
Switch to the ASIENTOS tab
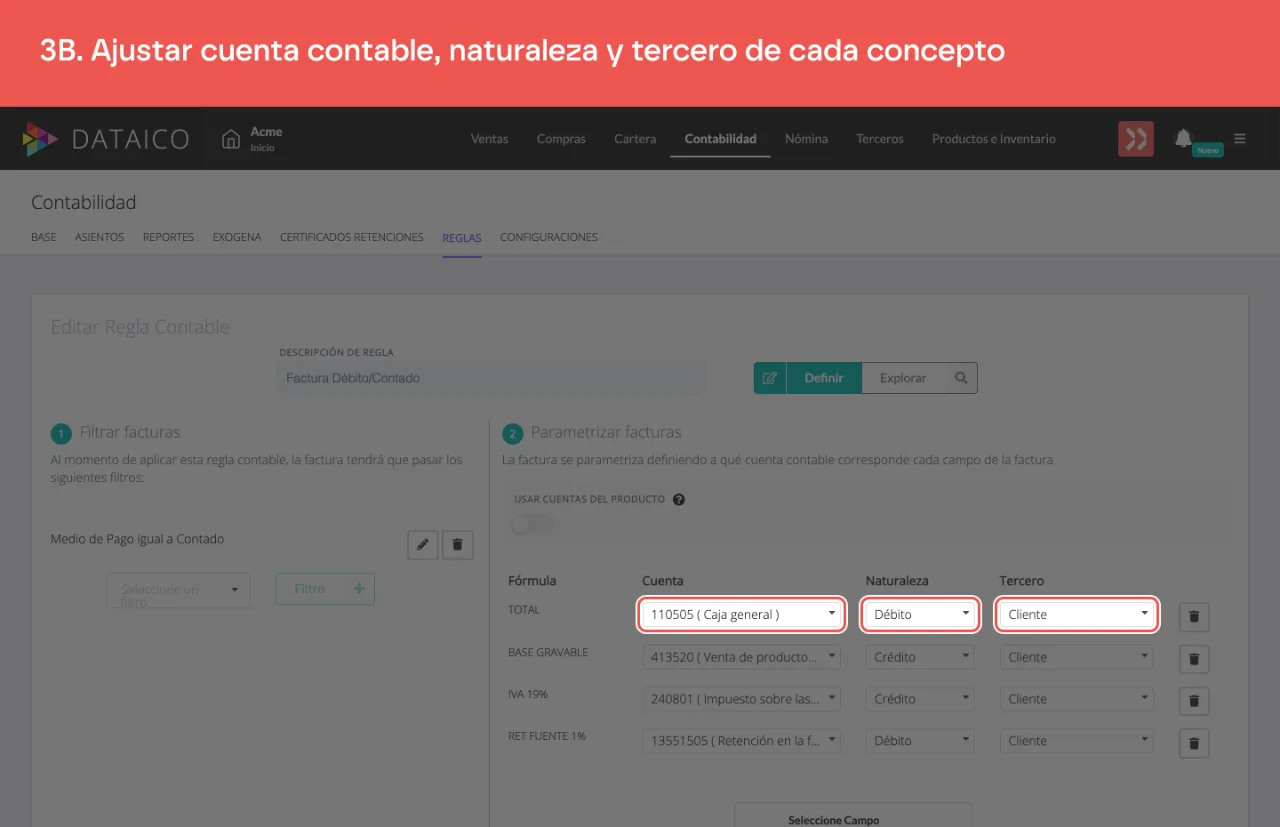[100, 237]
